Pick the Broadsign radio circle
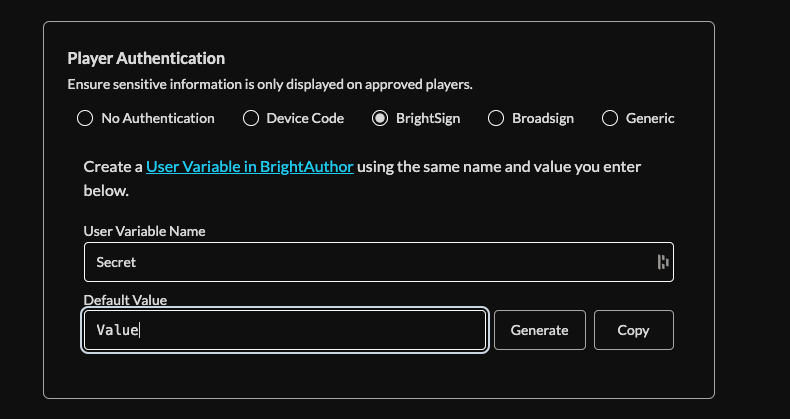This screenshot has height=419, width=790. pos(496,118)
